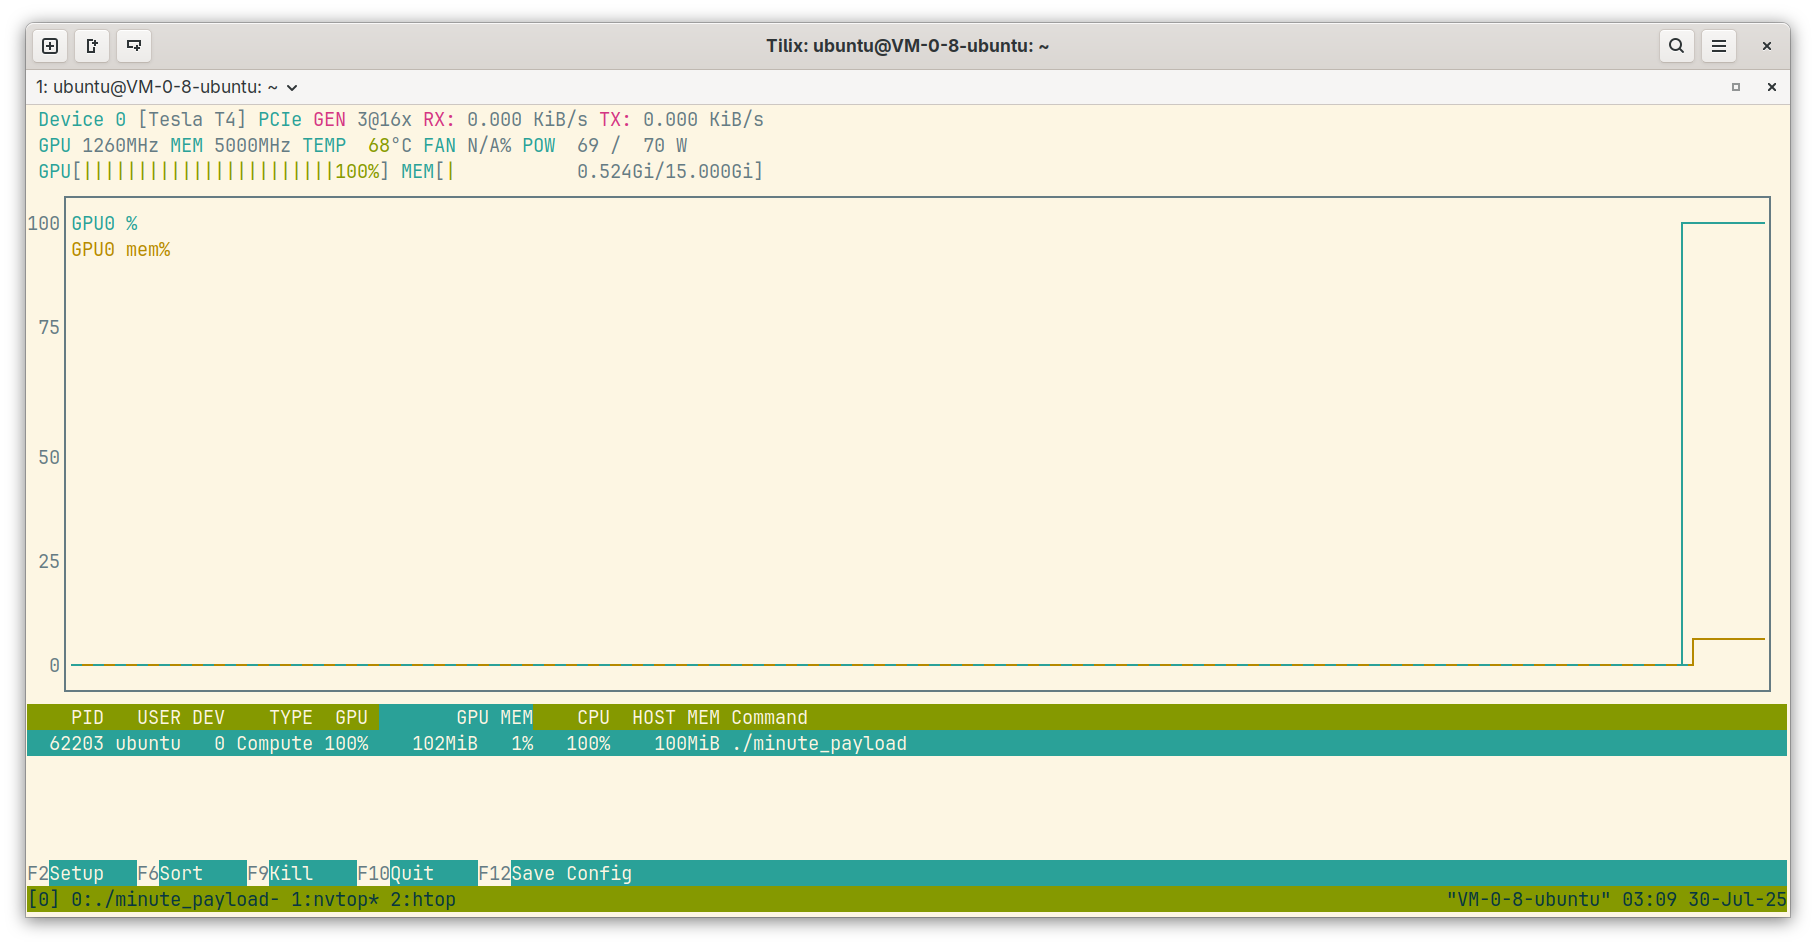This screenshot has height=946, width=1816.
Task: Open Setup via the F2 label
Action: pyautogui.click(x=68, y=873)
